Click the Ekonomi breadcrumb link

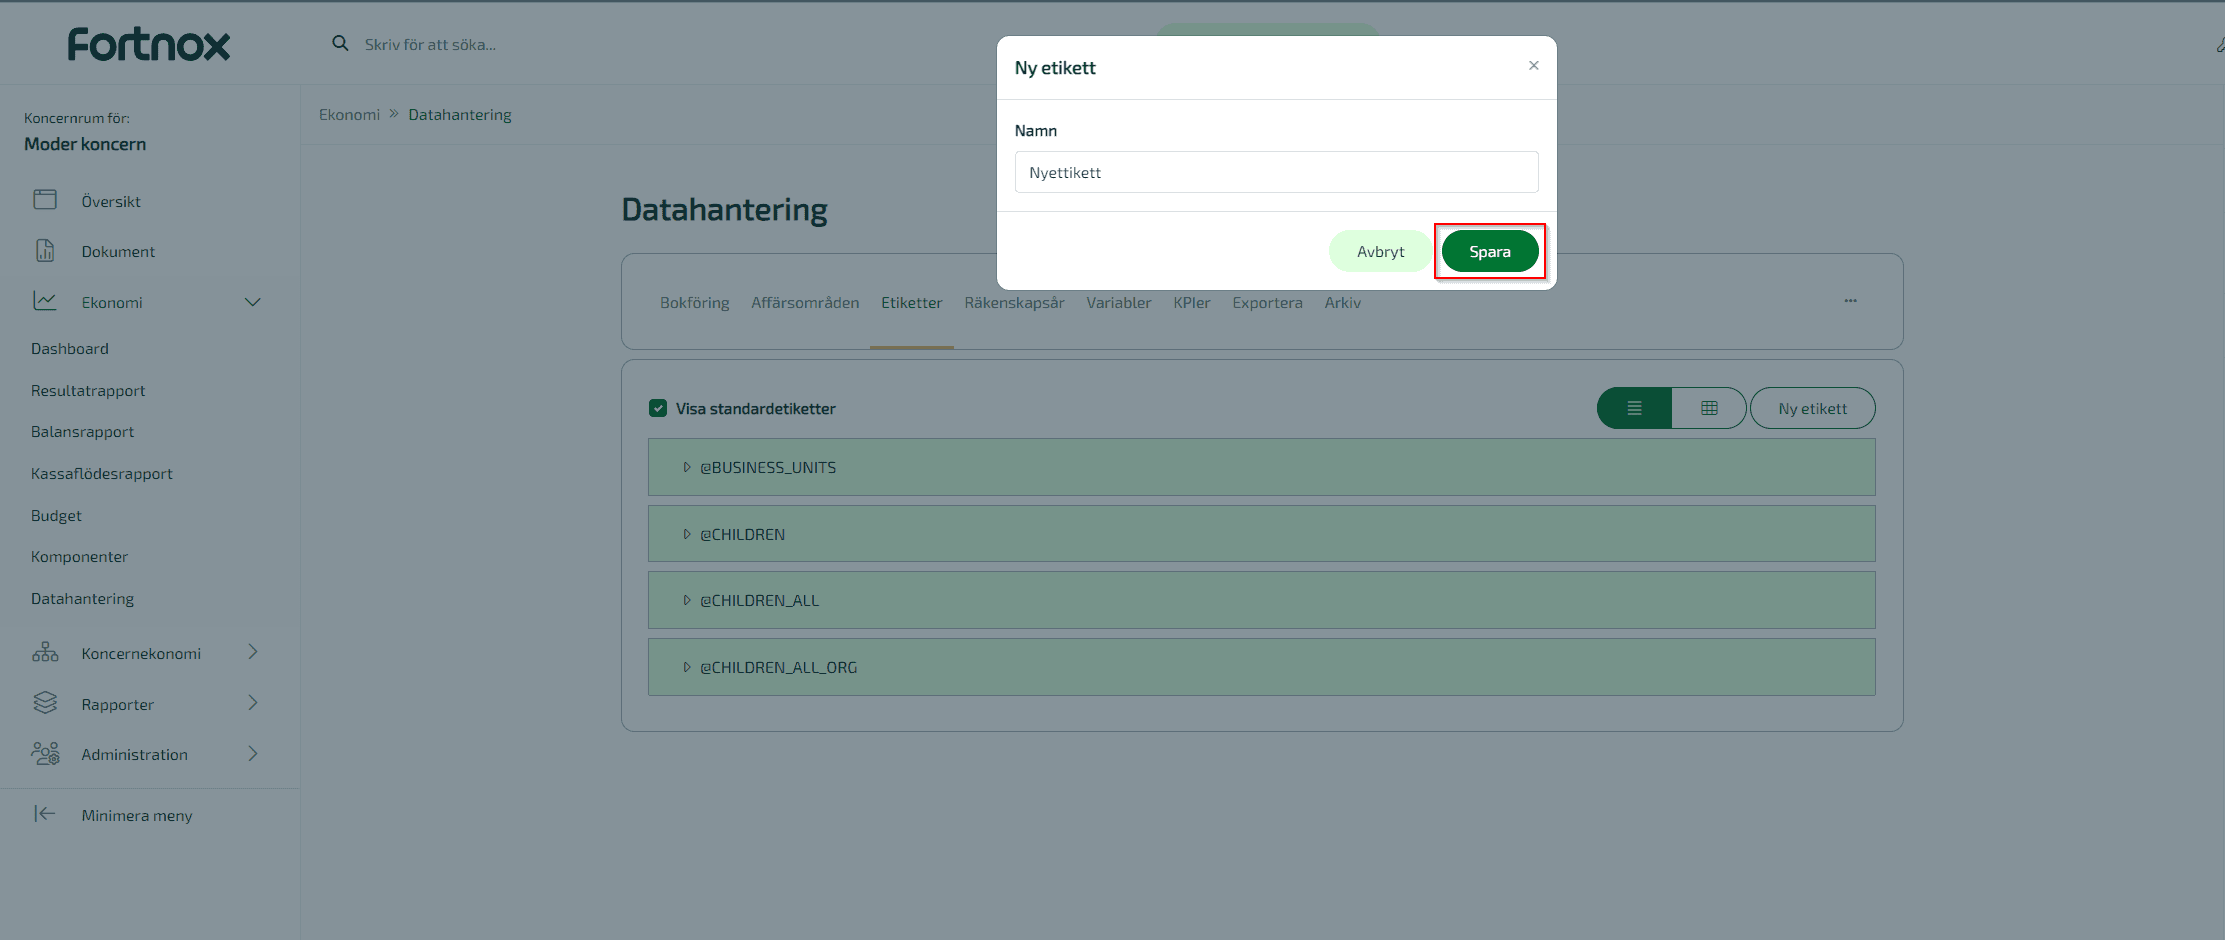[x=349, y=114]
